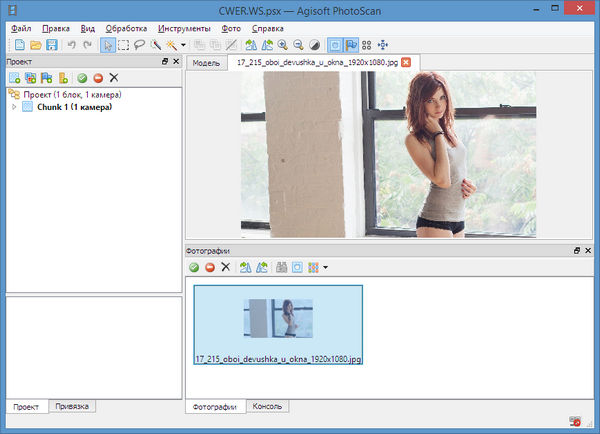Select the photo thumbnail in Фотографии panel

(278, 320)
